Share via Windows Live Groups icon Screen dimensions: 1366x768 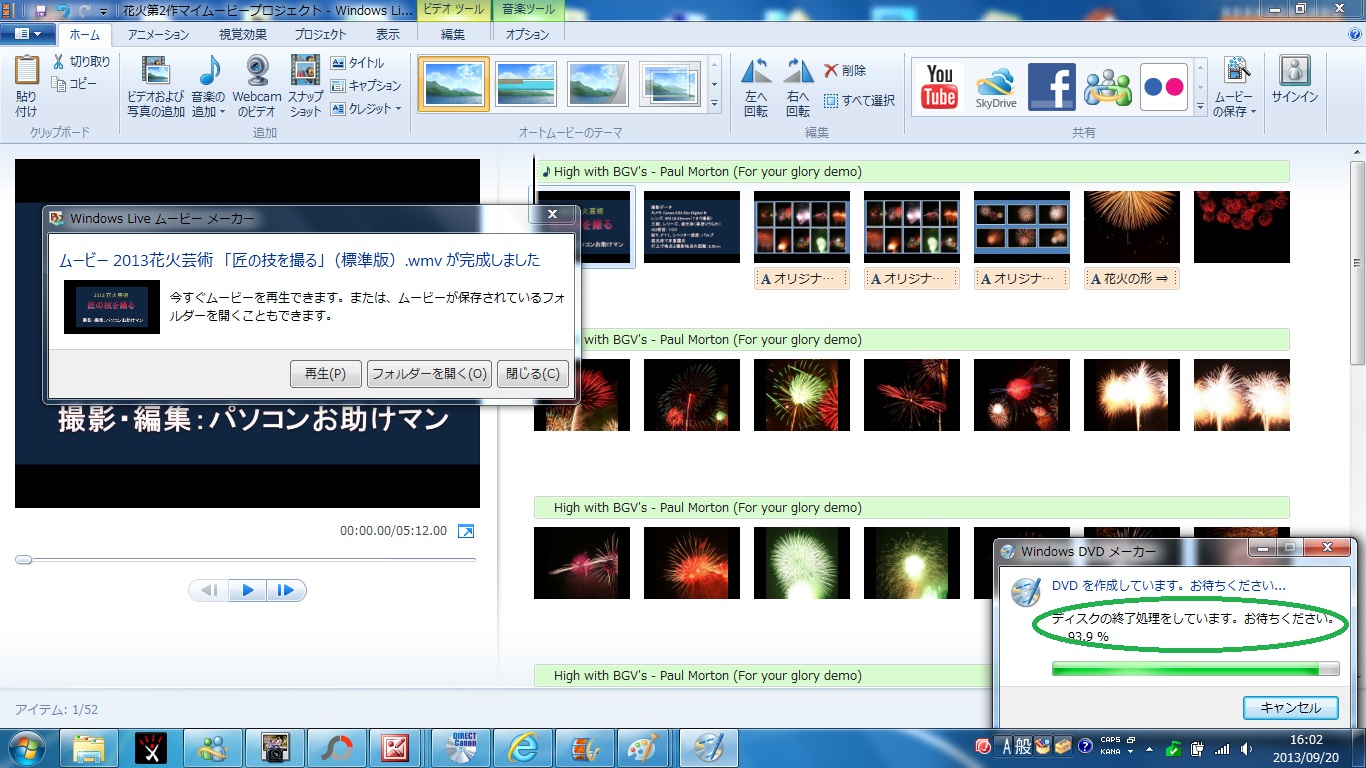tap(1108, 86)
